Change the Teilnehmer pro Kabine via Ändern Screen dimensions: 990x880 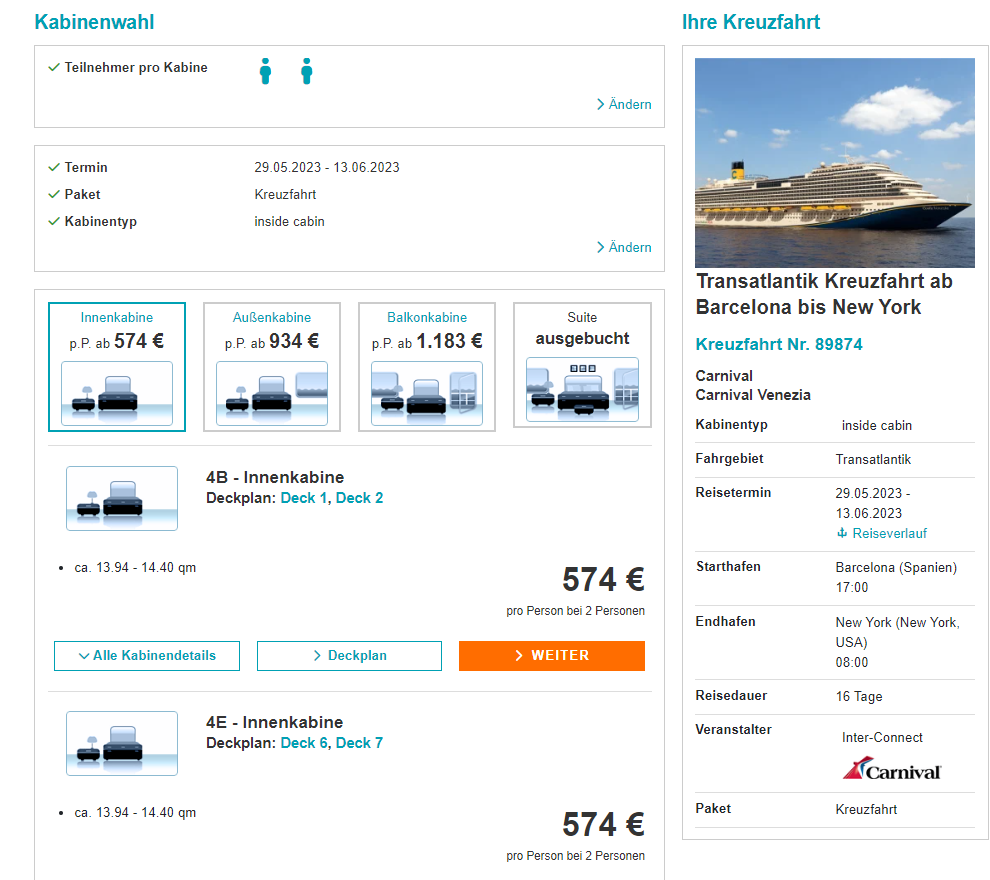(624, 104)
